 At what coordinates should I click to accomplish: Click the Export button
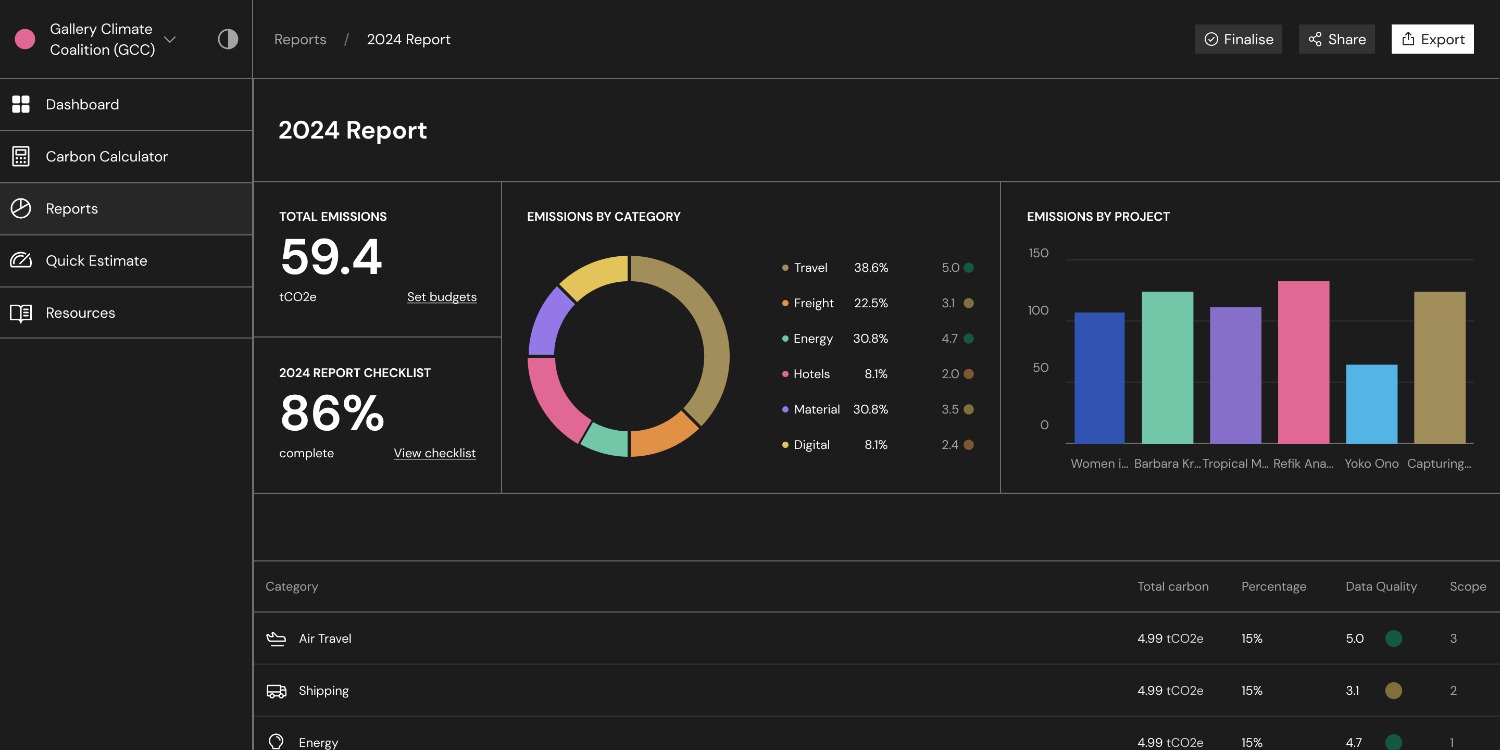coord(1432,39)
